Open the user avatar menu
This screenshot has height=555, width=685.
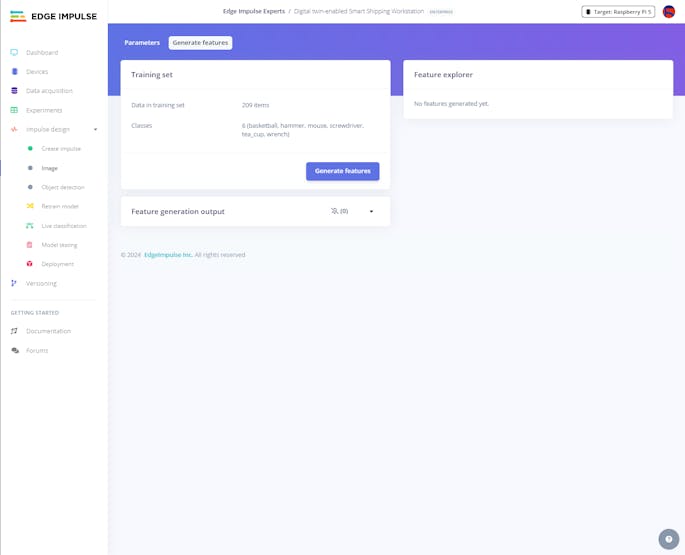click(x=669, y=12)
